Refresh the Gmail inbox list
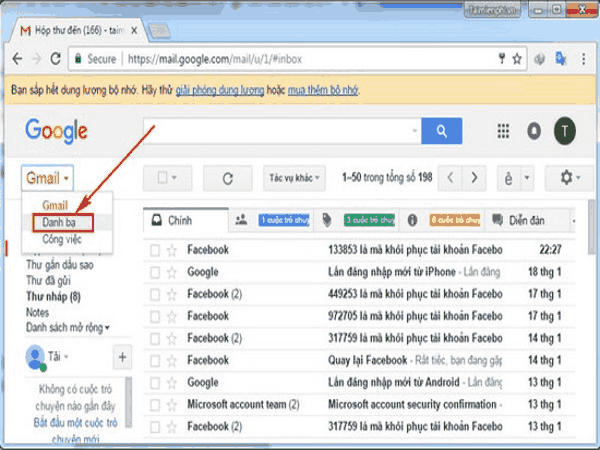This screenshot has height=450, width=600. (228, 178)
